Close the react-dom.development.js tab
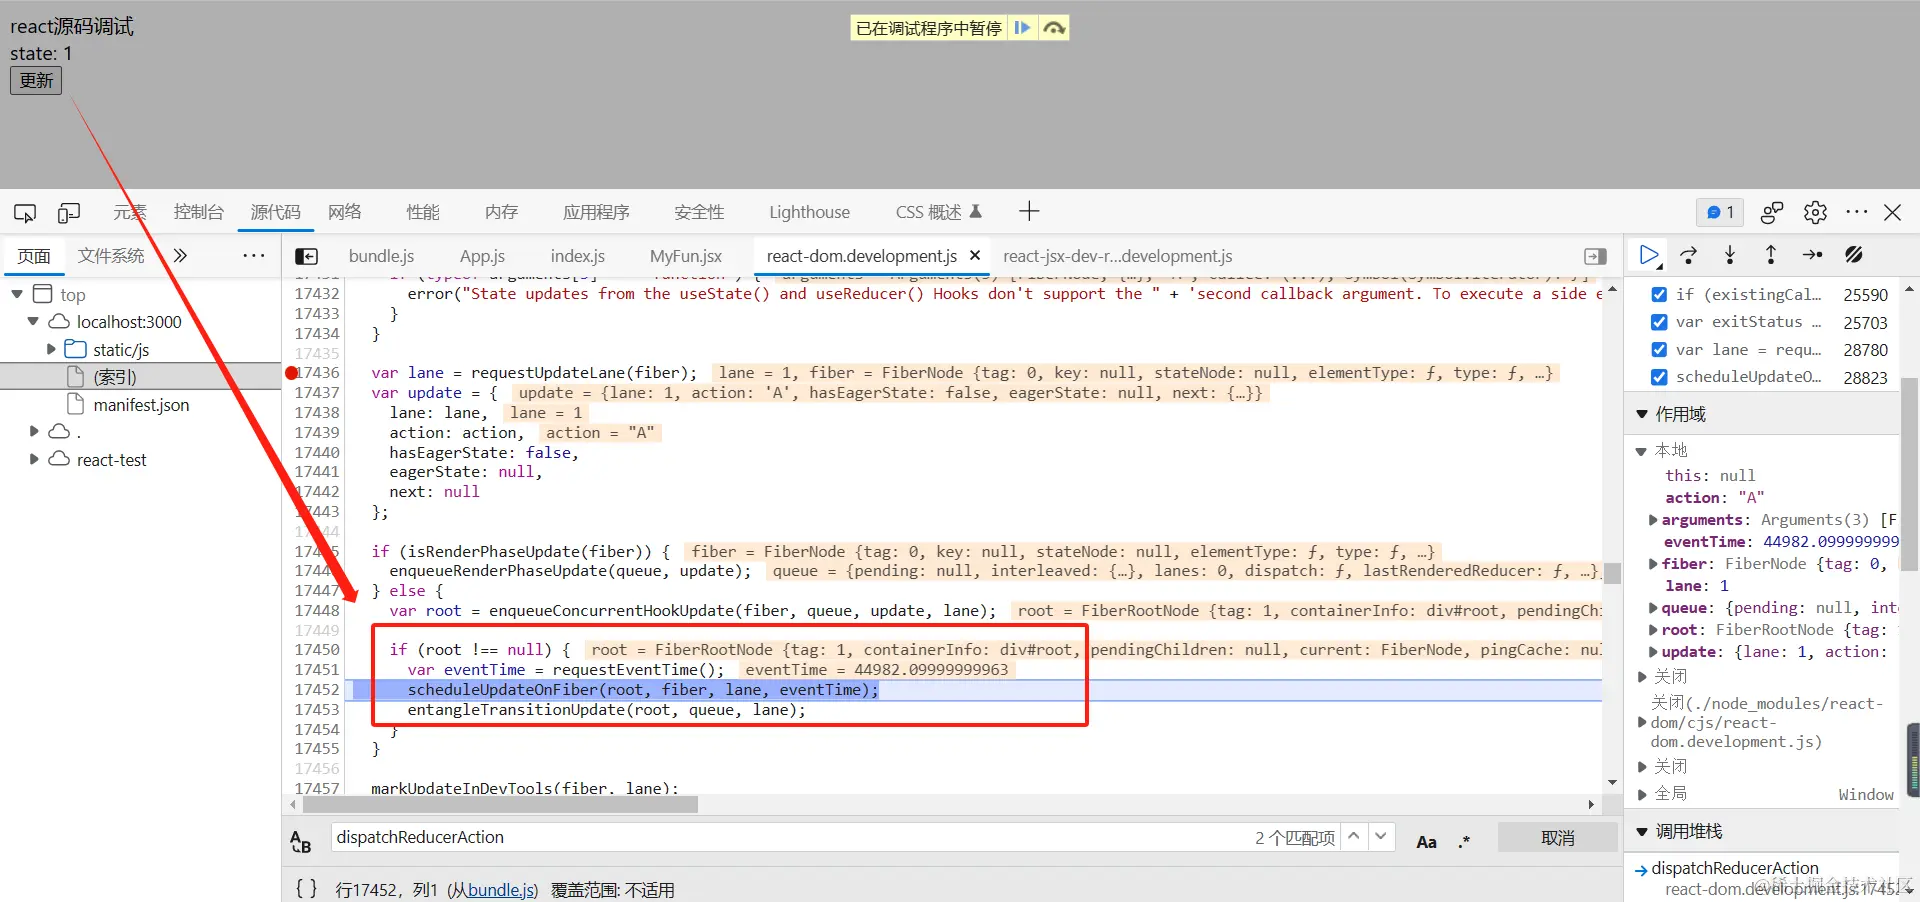Viewport: 1920px width, 902px height. click(x=975, y=255)
